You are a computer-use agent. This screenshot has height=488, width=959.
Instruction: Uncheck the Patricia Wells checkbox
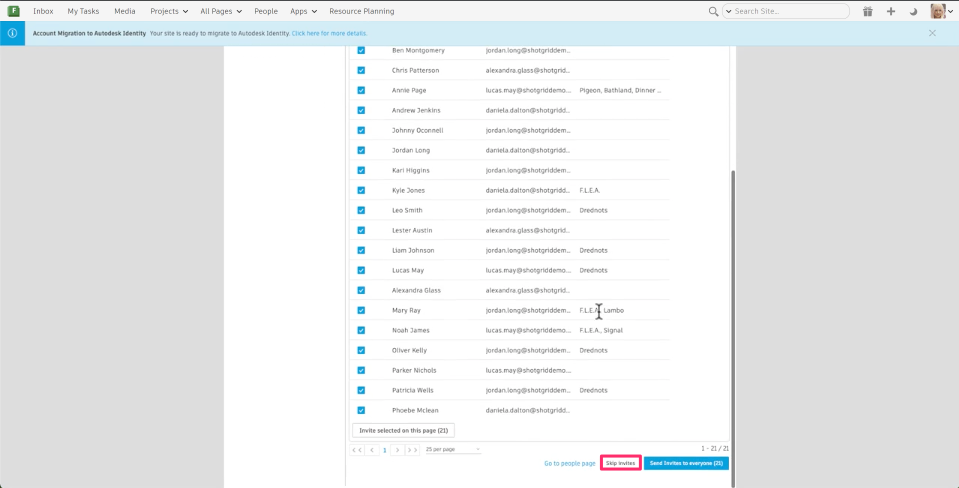click(361, 390)
